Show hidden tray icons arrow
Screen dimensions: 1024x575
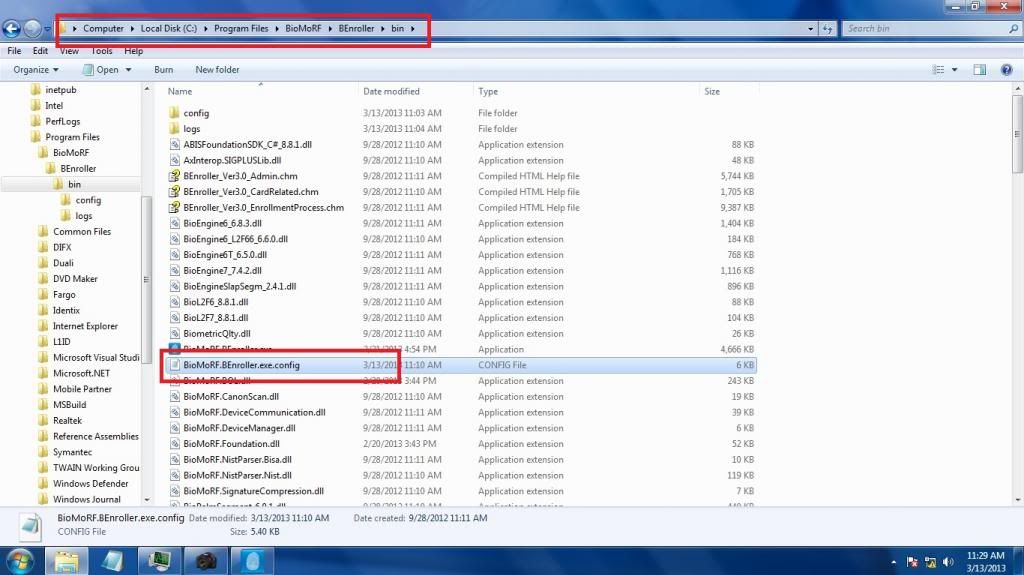(893, 562)
